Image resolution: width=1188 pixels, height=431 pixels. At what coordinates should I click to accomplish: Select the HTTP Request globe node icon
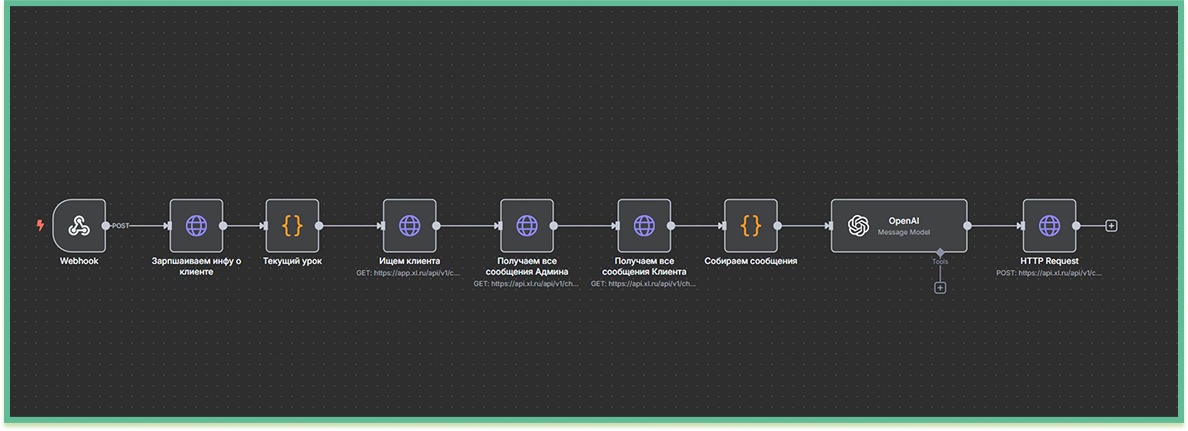pos(1049,226)
